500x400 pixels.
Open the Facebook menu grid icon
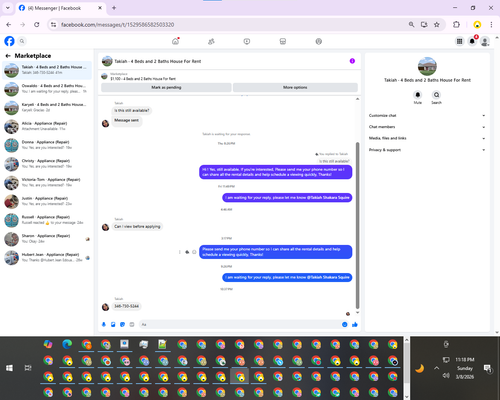(459, 41)
